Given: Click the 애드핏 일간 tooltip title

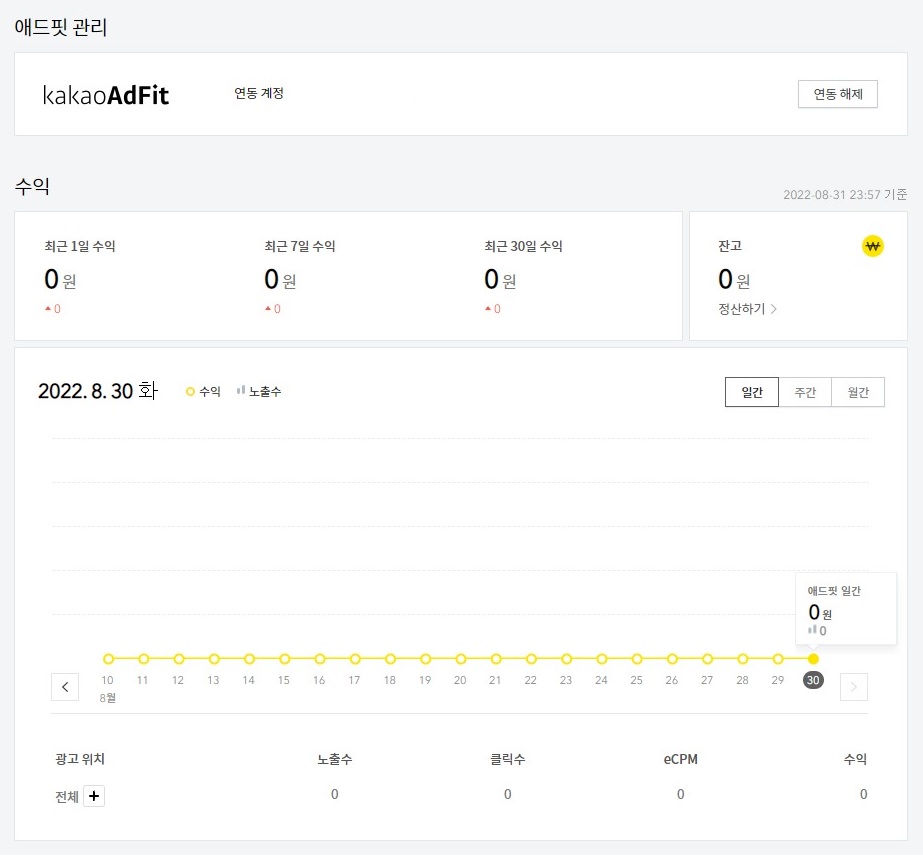Looking at the screenshot, I should point(834,591).
